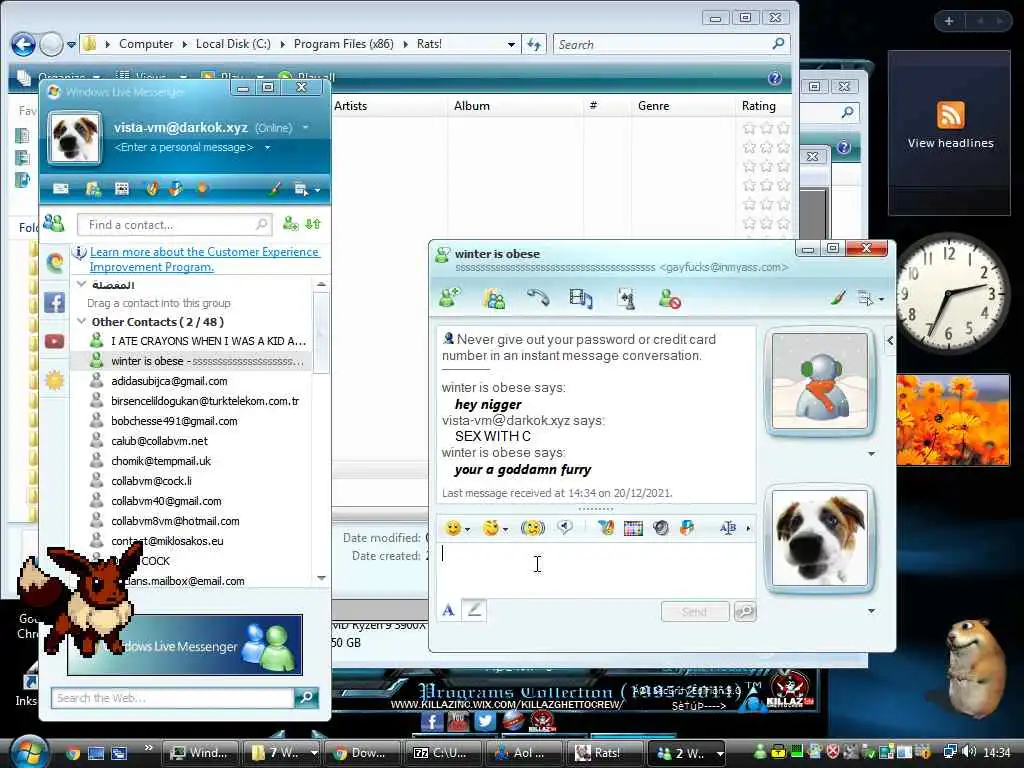Open the paintbrush color scheme icon in Messenger main window
The image size is (1024, 768).
275,189
